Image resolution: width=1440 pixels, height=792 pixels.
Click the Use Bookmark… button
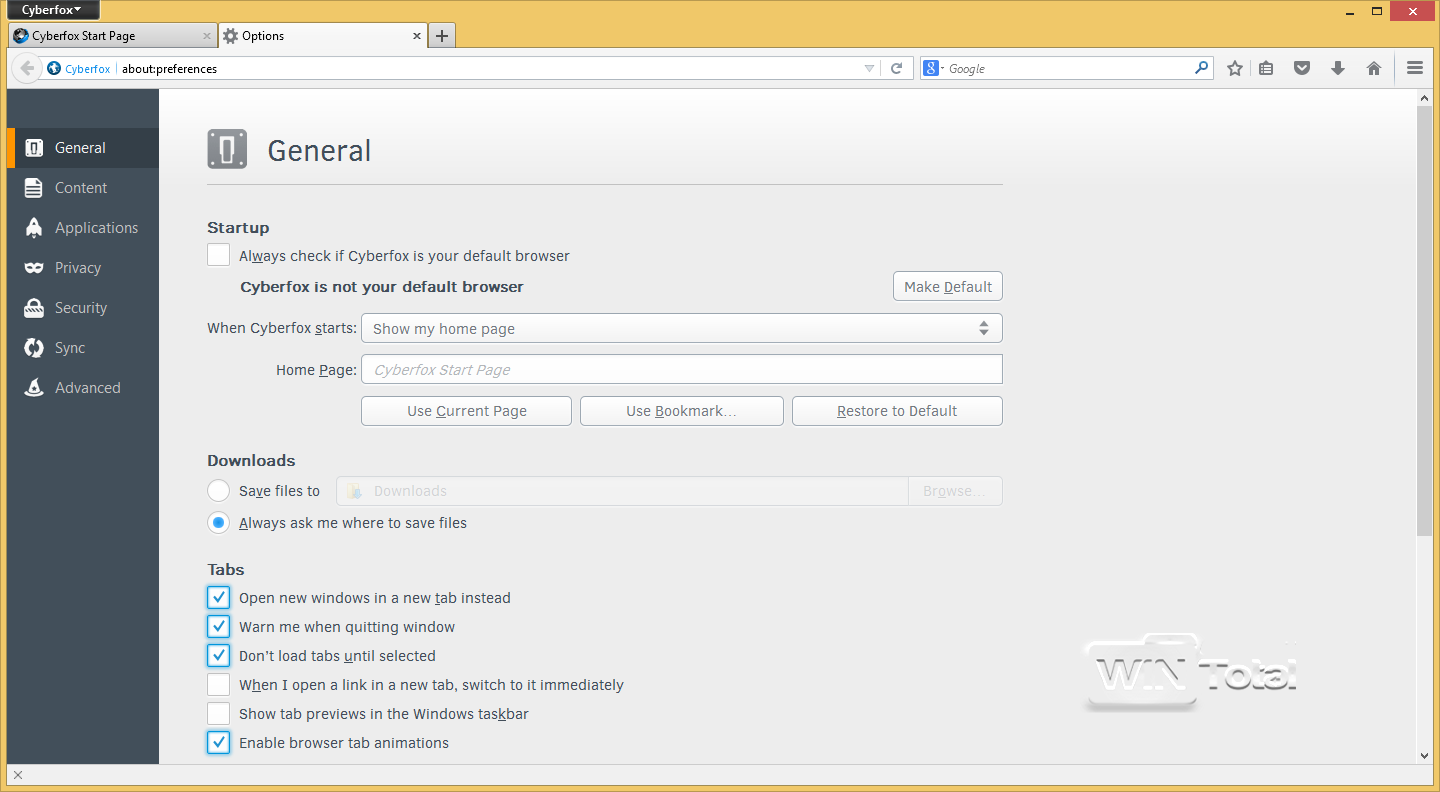[682, 411]
